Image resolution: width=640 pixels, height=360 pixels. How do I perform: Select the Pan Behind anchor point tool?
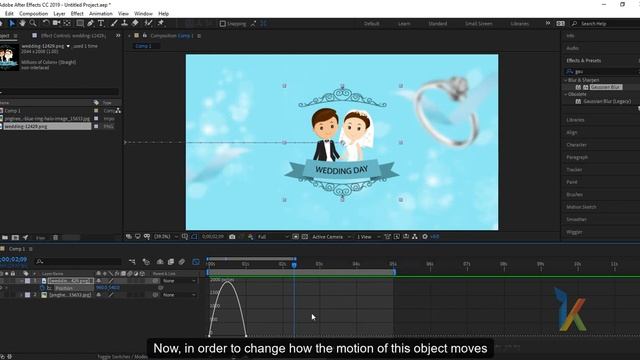point(67,24)
